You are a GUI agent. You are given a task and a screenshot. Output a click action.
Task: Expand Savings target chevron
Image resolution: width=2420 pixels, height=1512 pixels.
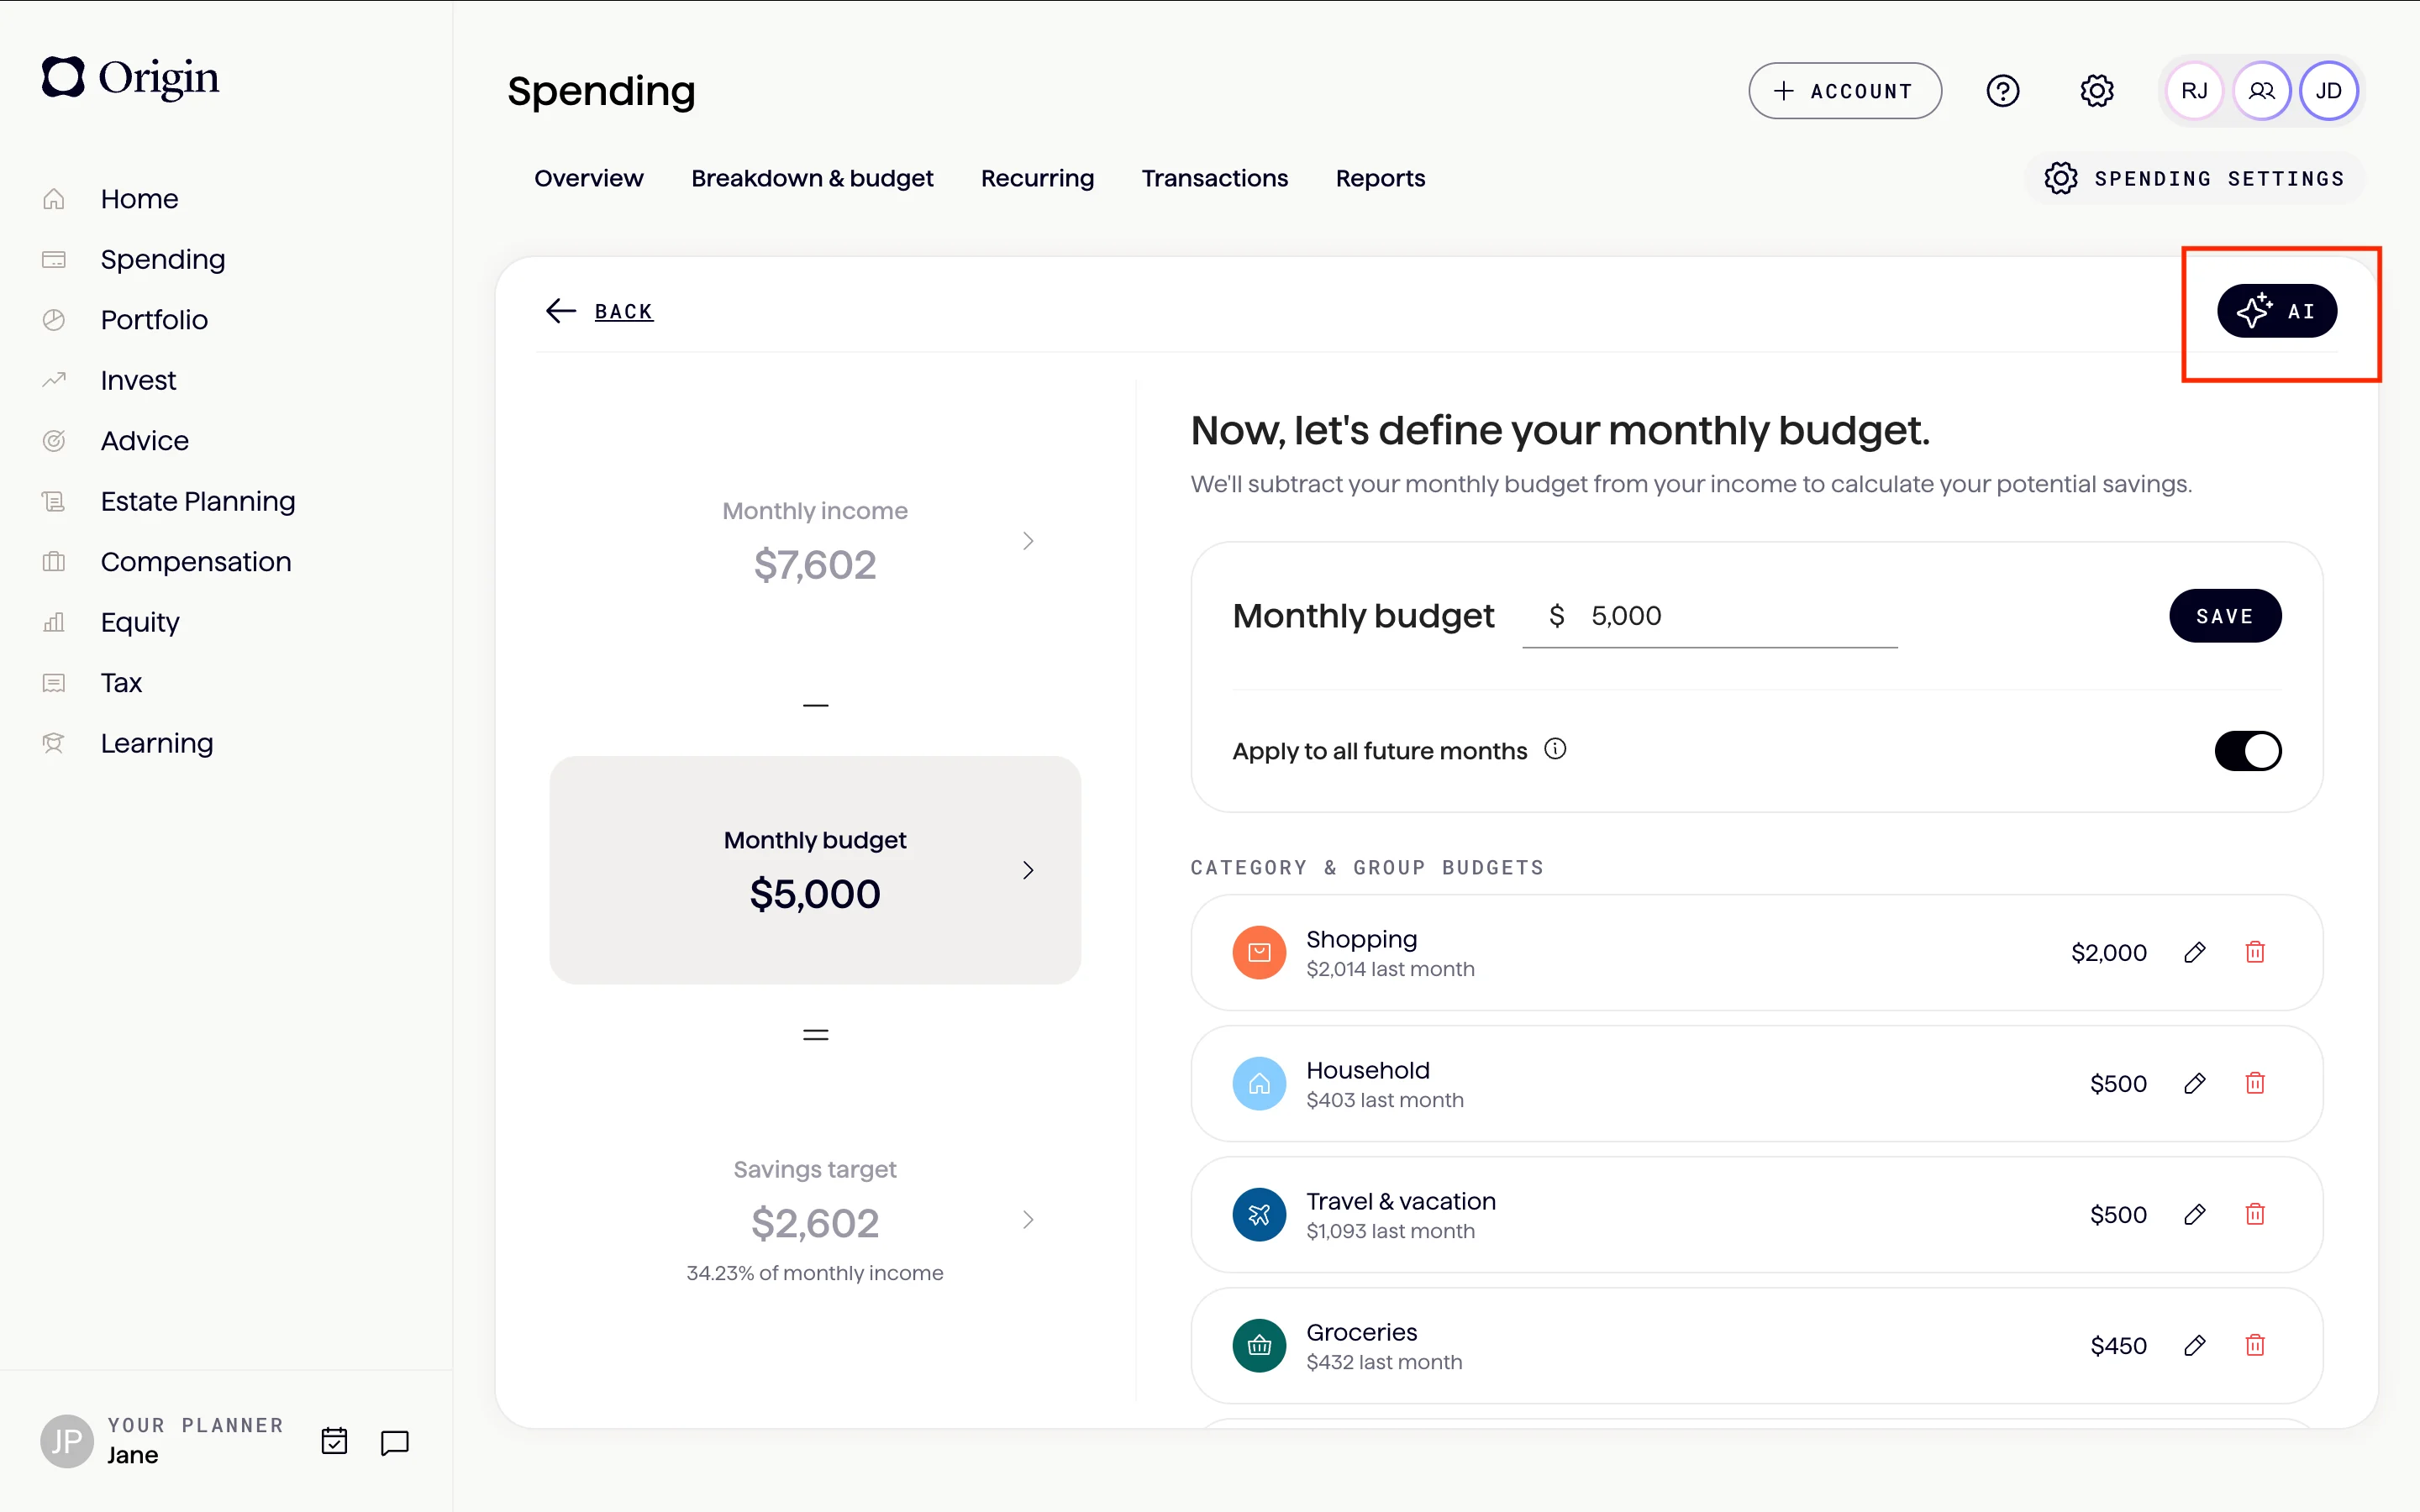[1028, 1219]
